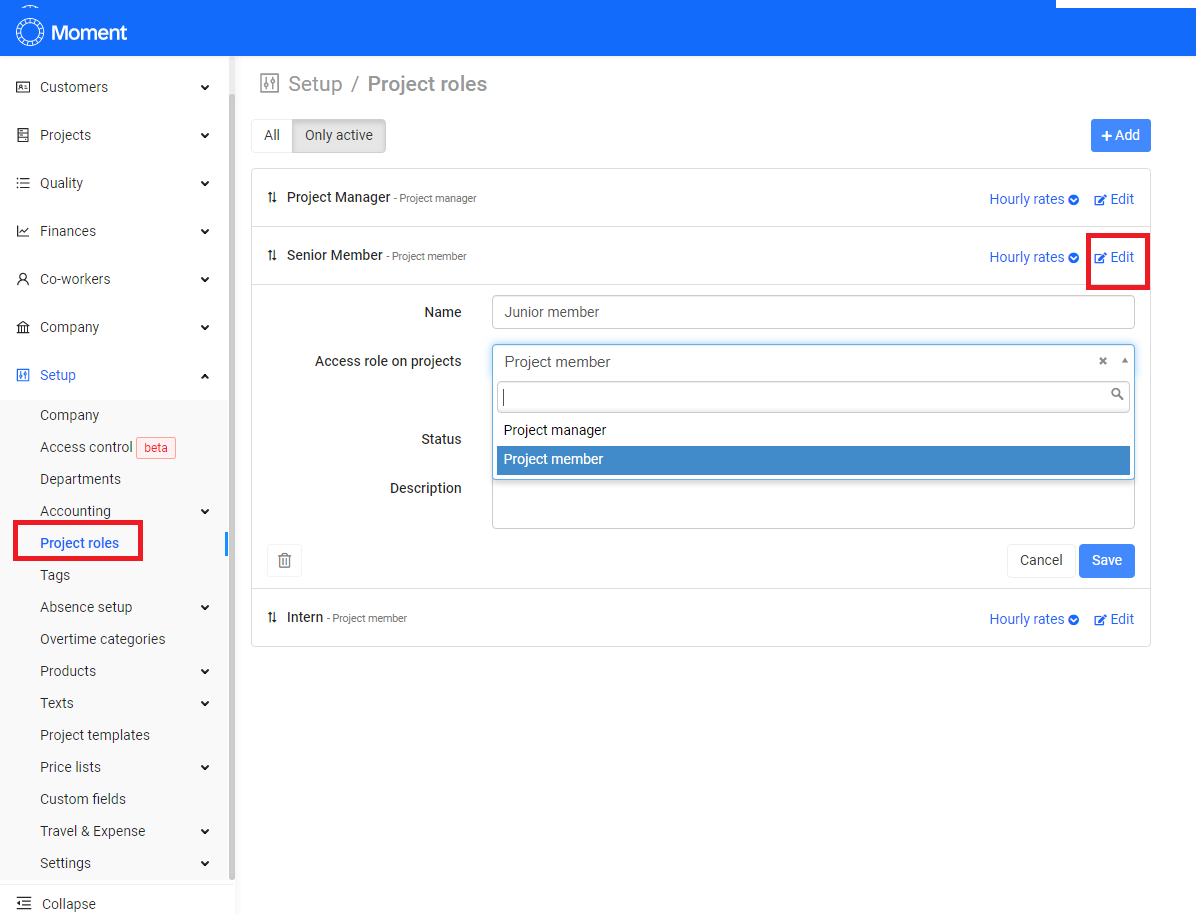
Task: Click the Customers card icon in sidebar
Action: [23, 87]
